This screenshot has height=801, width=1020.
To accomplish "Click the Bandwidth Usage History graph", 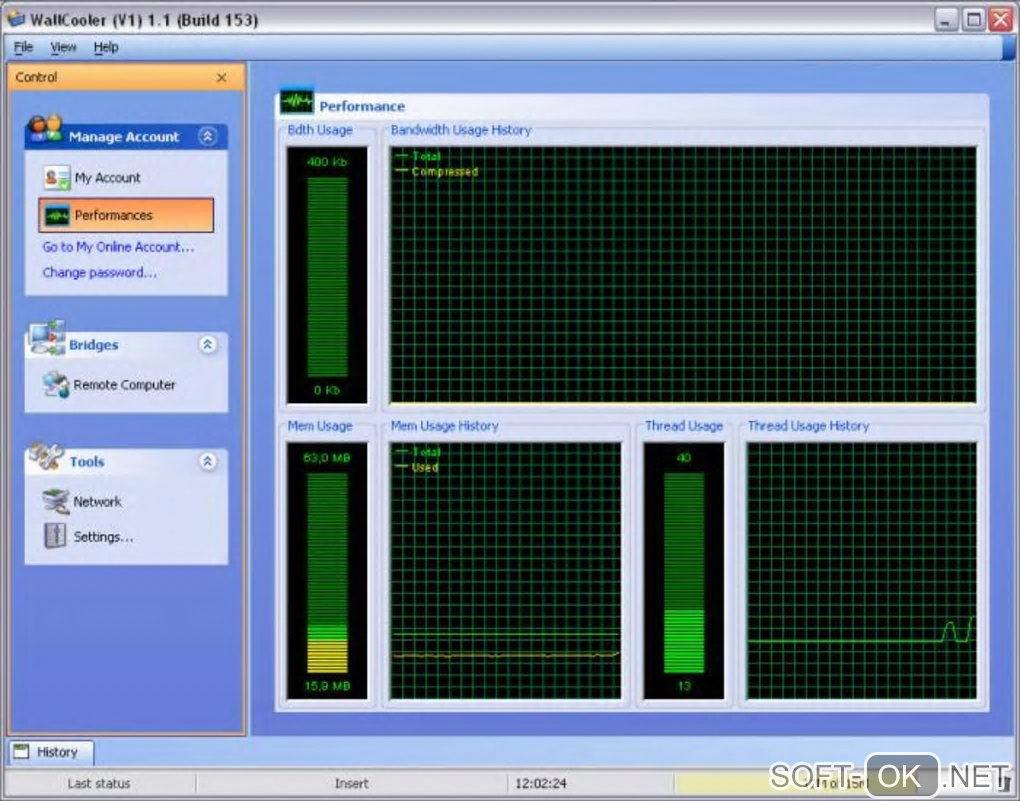I will 683,275.
